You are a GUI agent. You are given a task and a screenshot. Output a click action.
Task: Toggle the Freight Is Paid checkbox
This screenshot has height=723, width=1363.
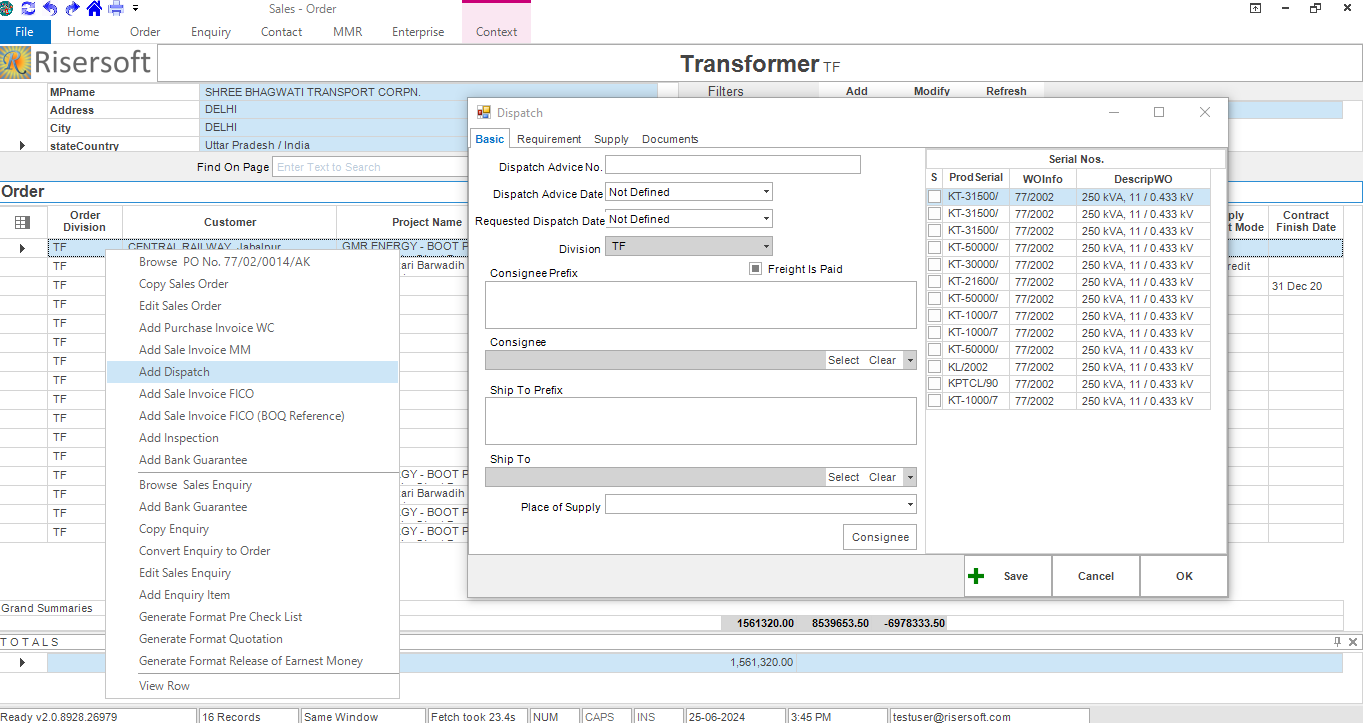click(x=756, y=269)
